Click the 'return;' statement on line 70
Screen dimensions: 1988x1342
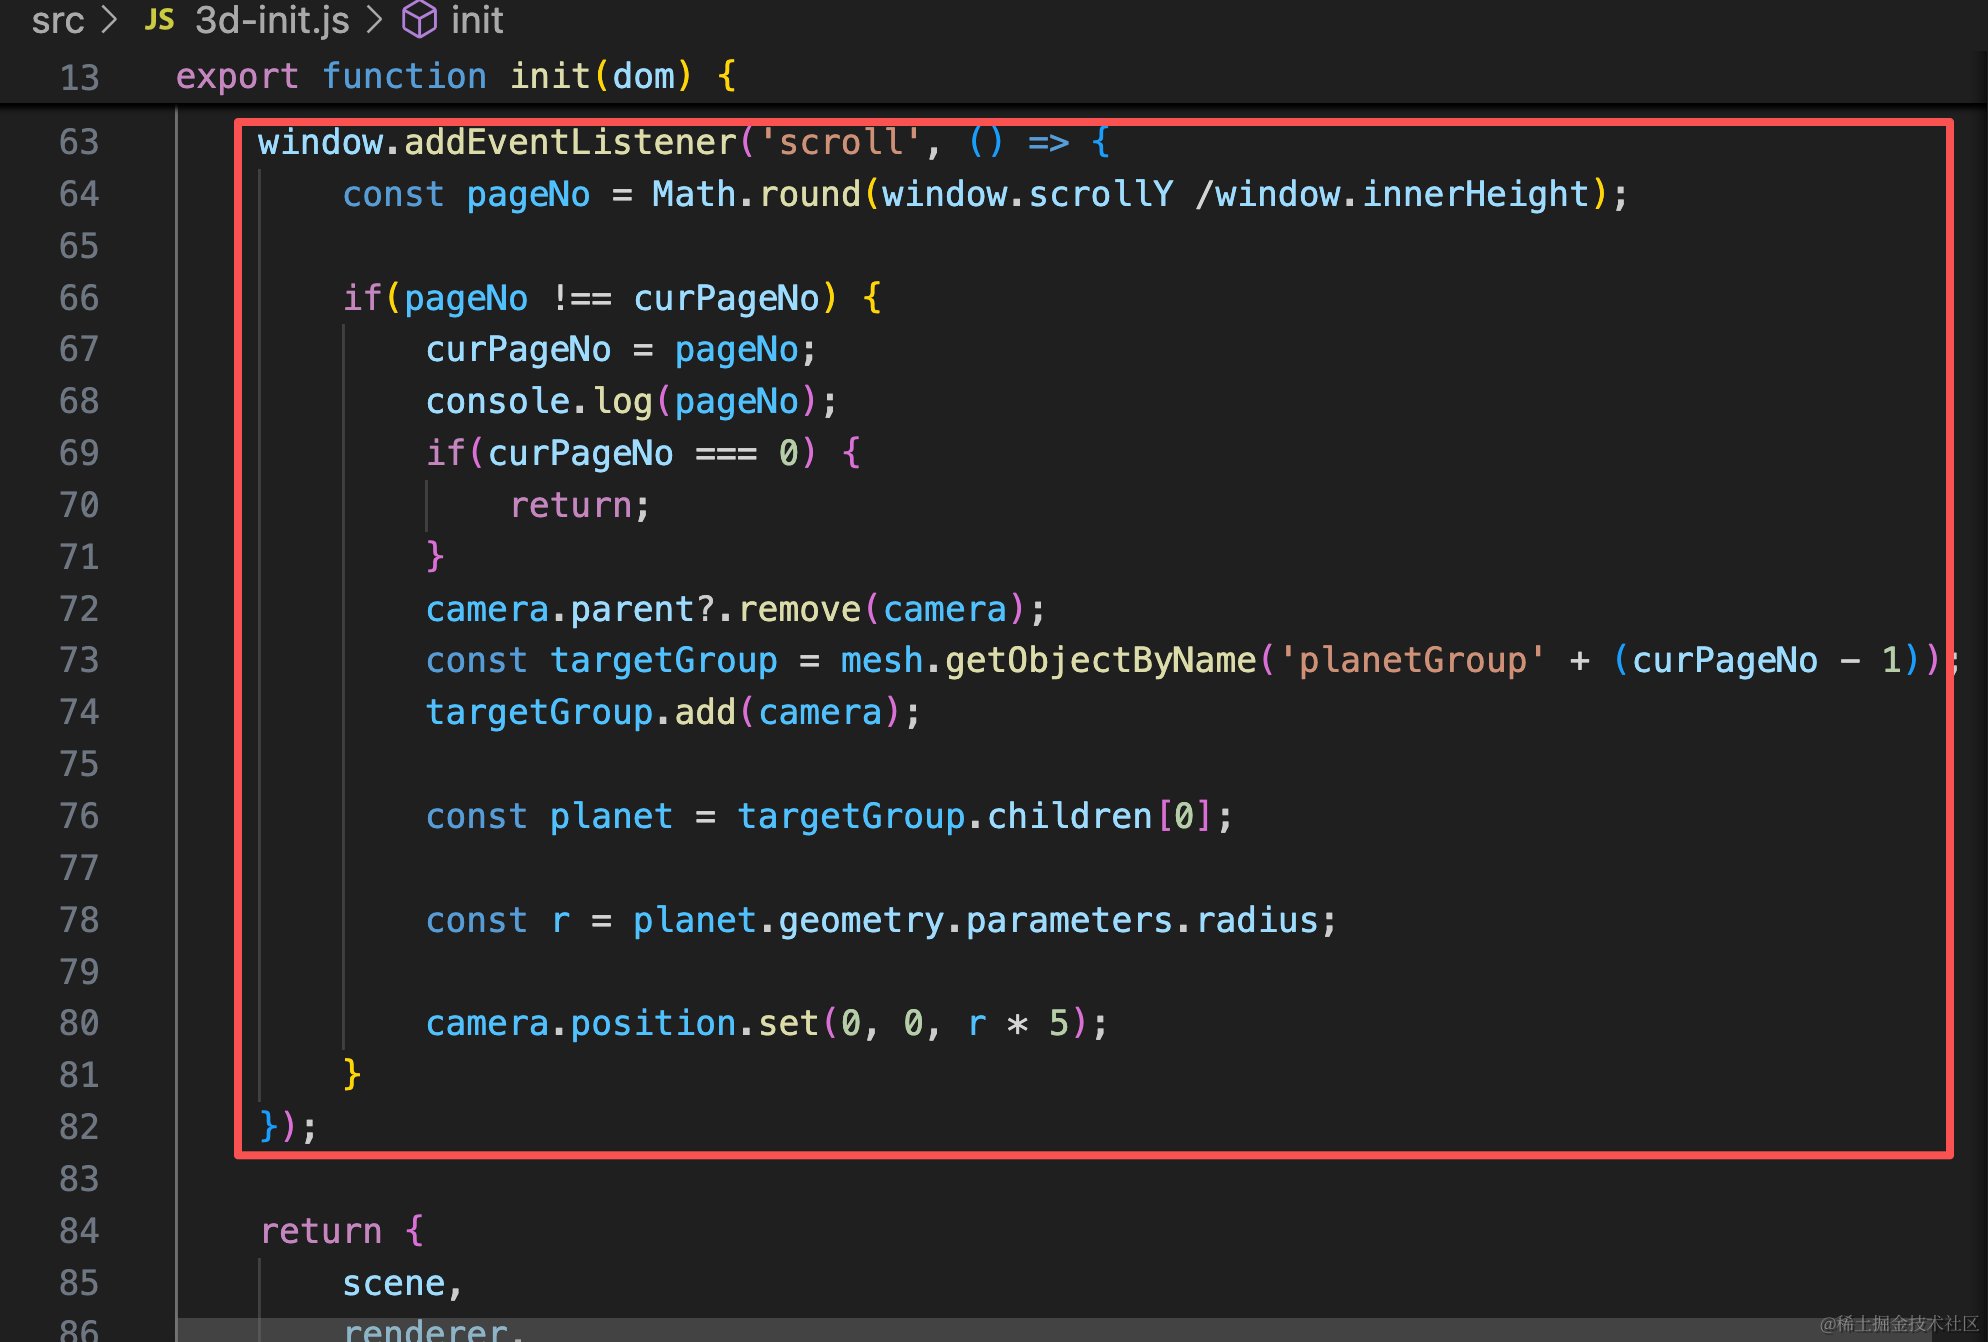click(580, 505)
